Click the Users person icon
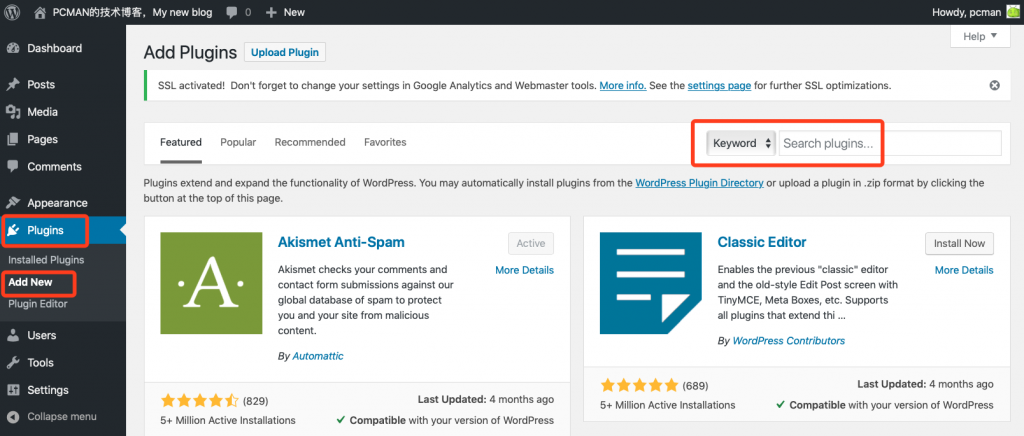 pos(13,335)
